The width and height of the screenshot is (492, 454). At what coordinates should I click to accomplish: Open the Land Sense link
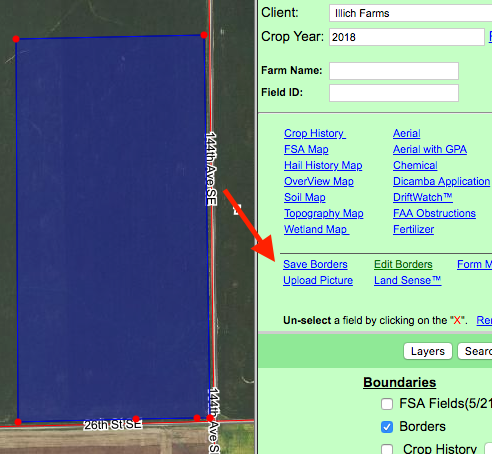point(407,280)
